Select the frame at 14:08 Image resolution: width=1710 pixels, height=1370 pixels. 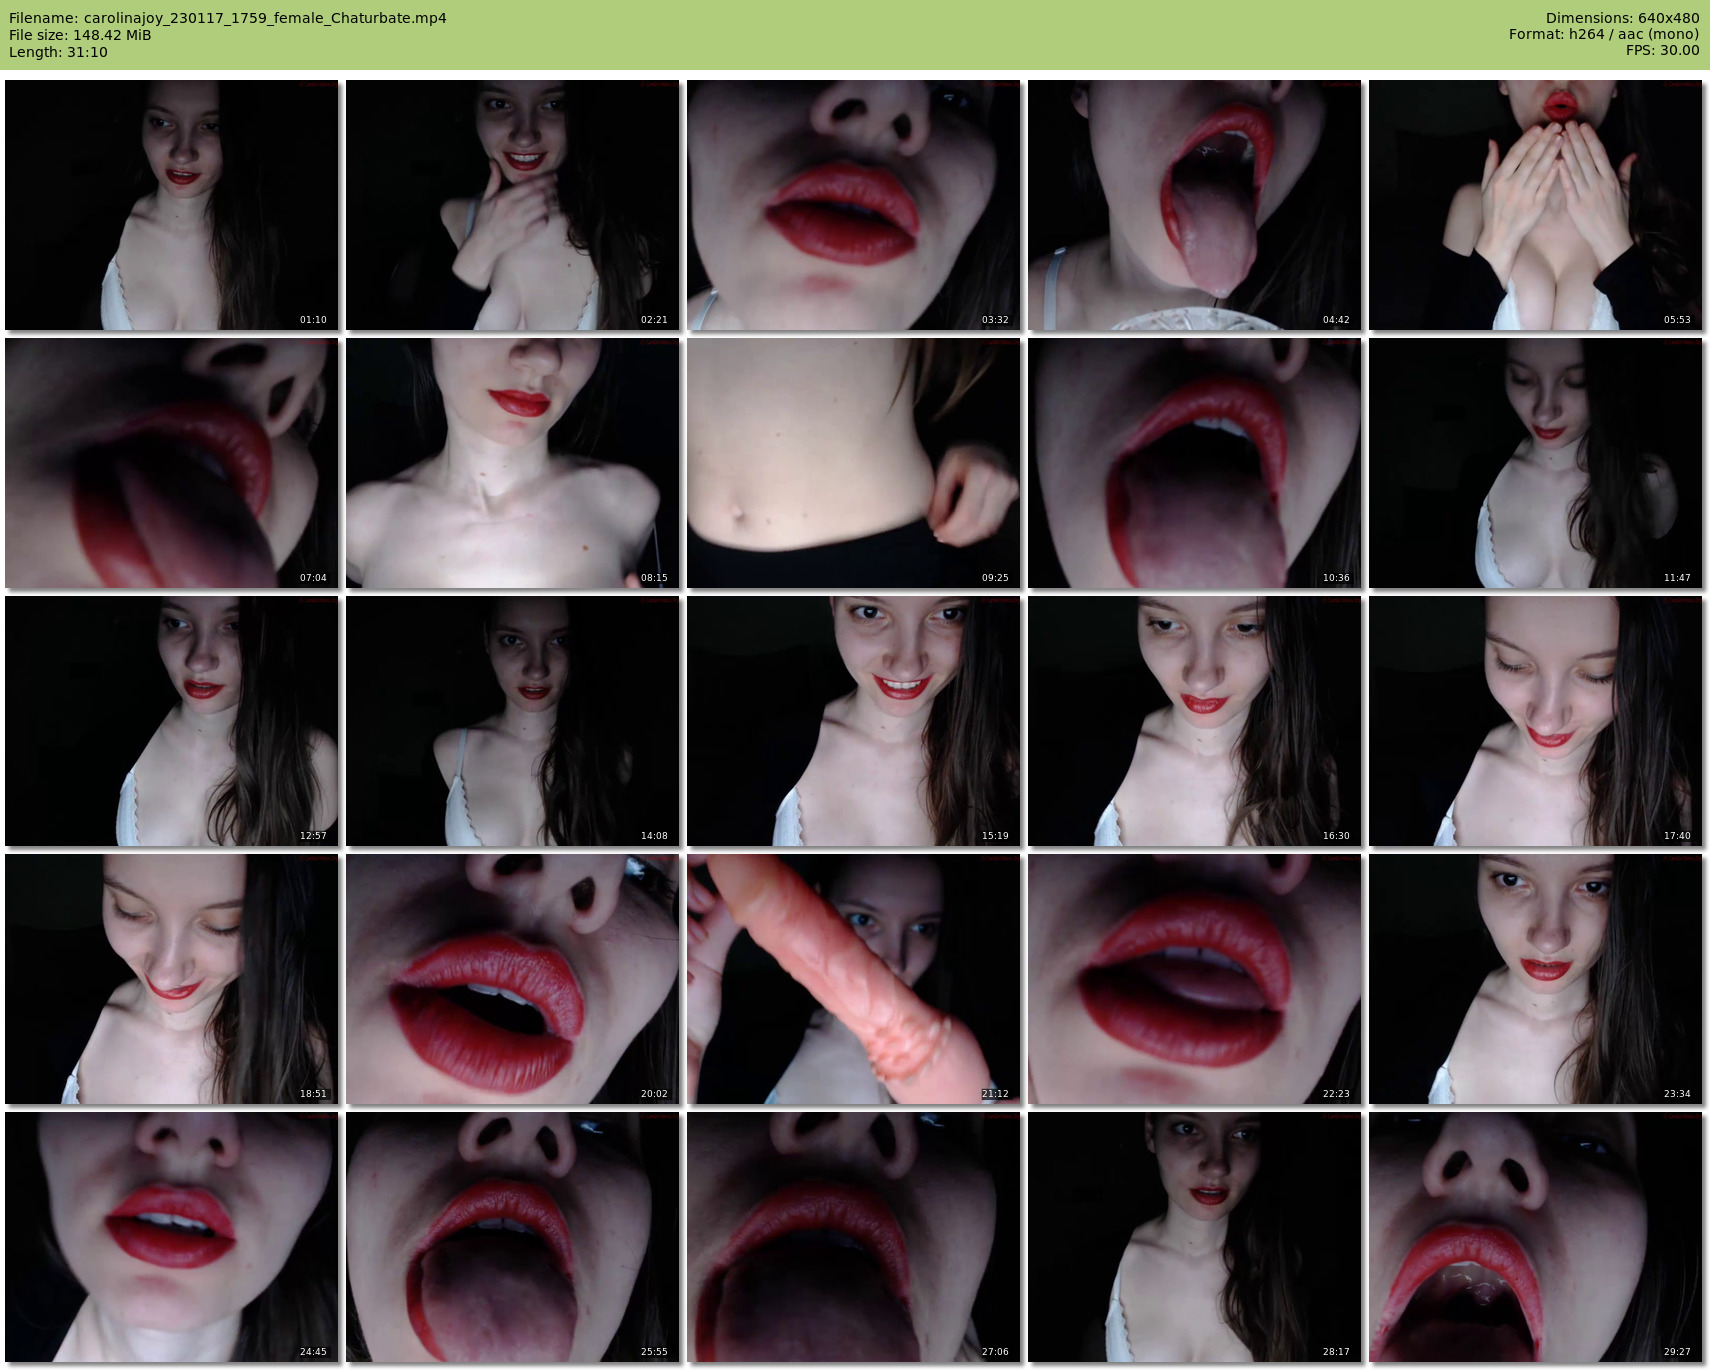tap(512, 721)
